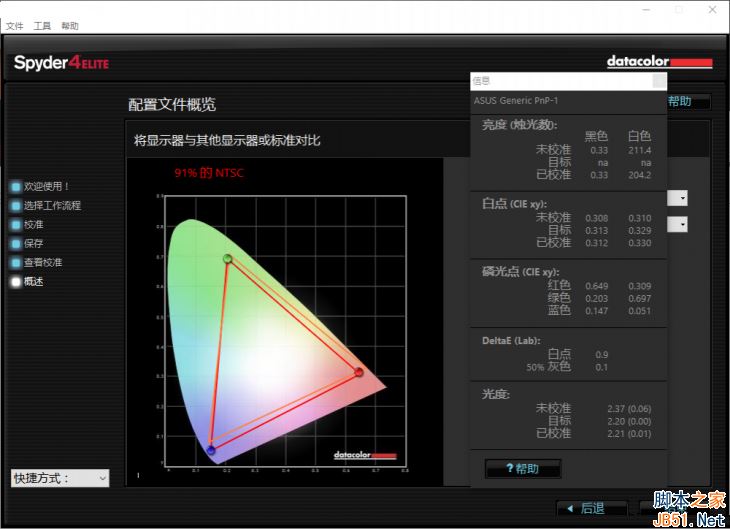
Task: Click the blue phosphor x value 0.147
Action: 596,311
